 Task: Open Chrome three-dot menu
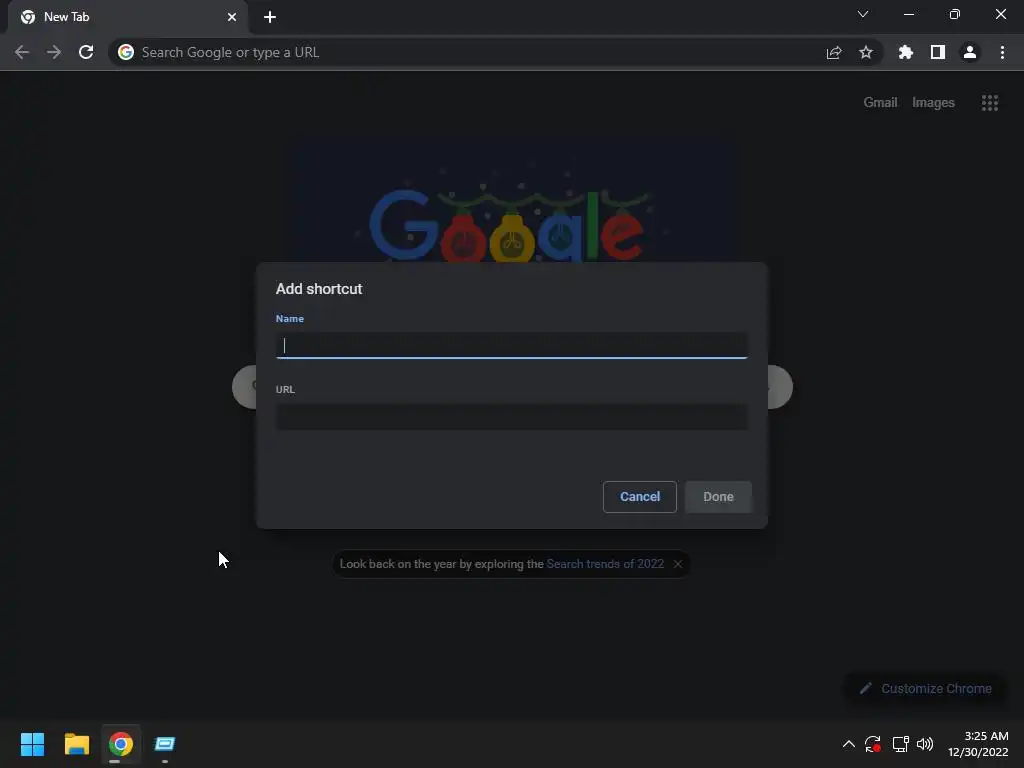tap(1002, 52)
